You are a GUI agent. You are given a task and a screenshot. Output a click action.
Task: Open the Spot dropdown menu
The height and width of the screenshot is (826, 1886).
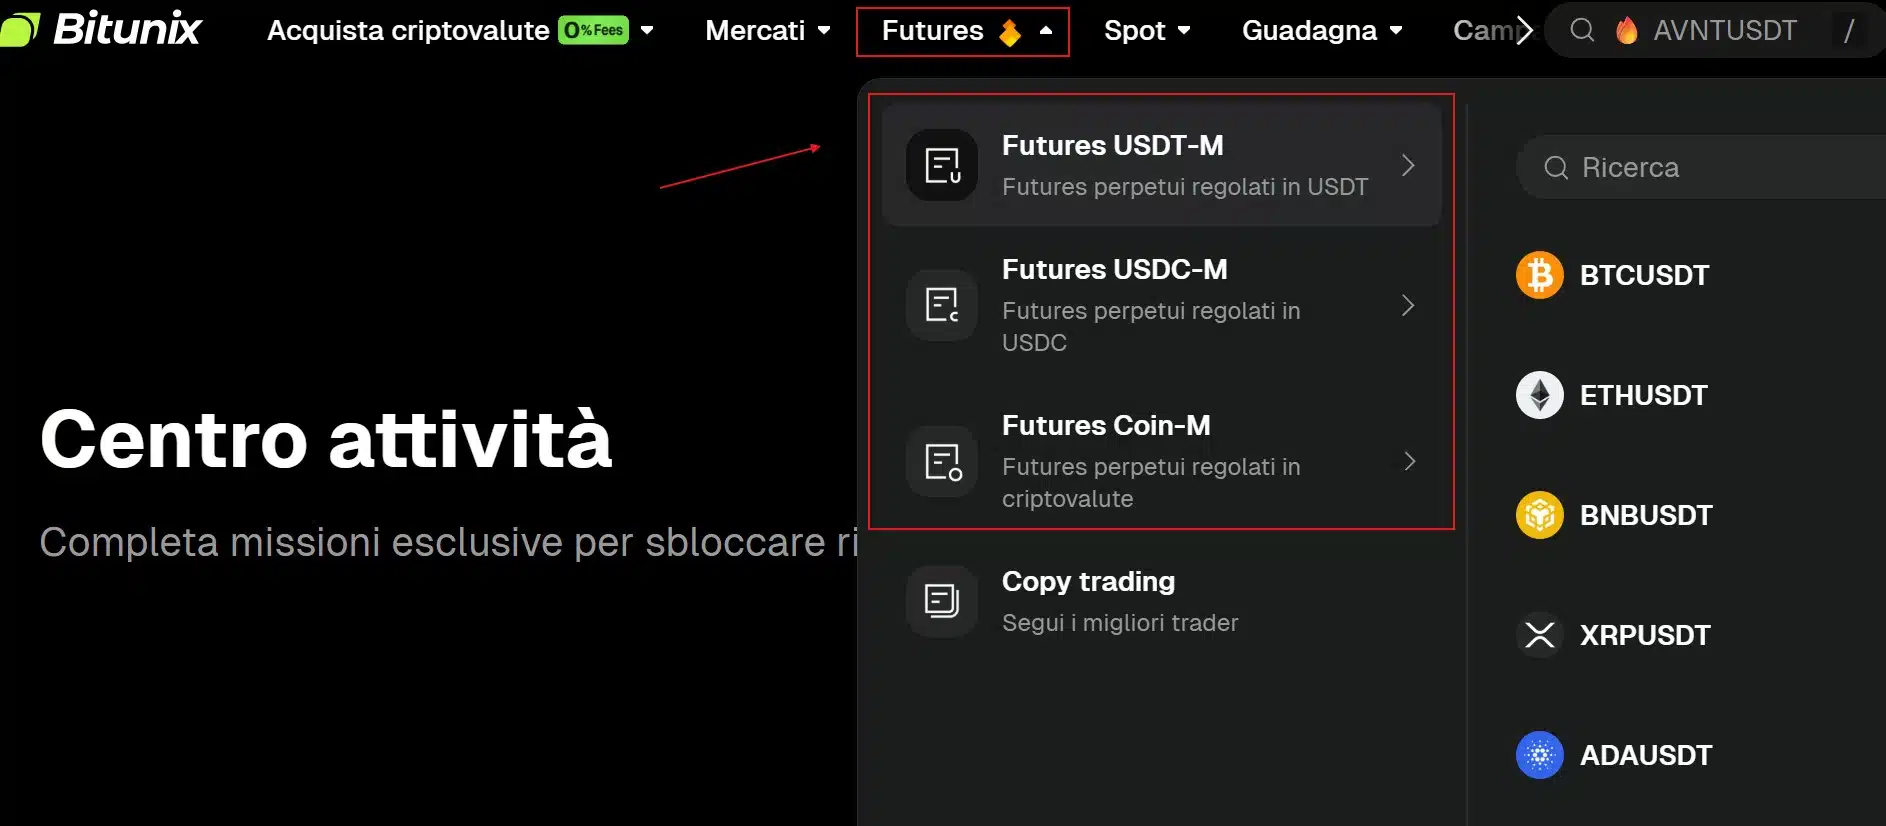1146,30
